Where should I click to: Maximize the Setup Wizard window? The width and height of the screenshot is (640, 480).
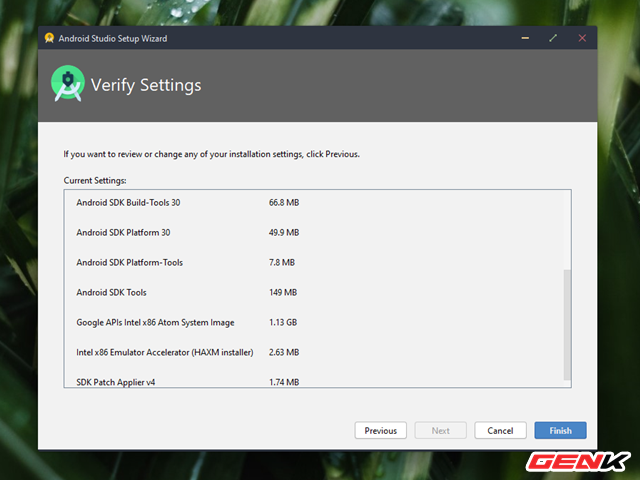pos(553,38)
